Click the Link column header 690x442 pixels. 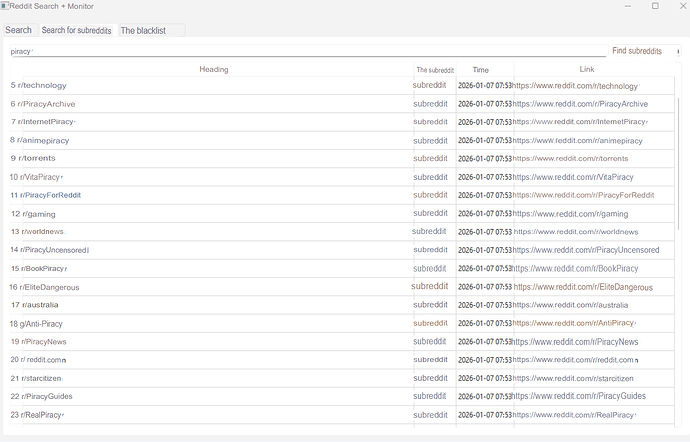coord(586,69)
